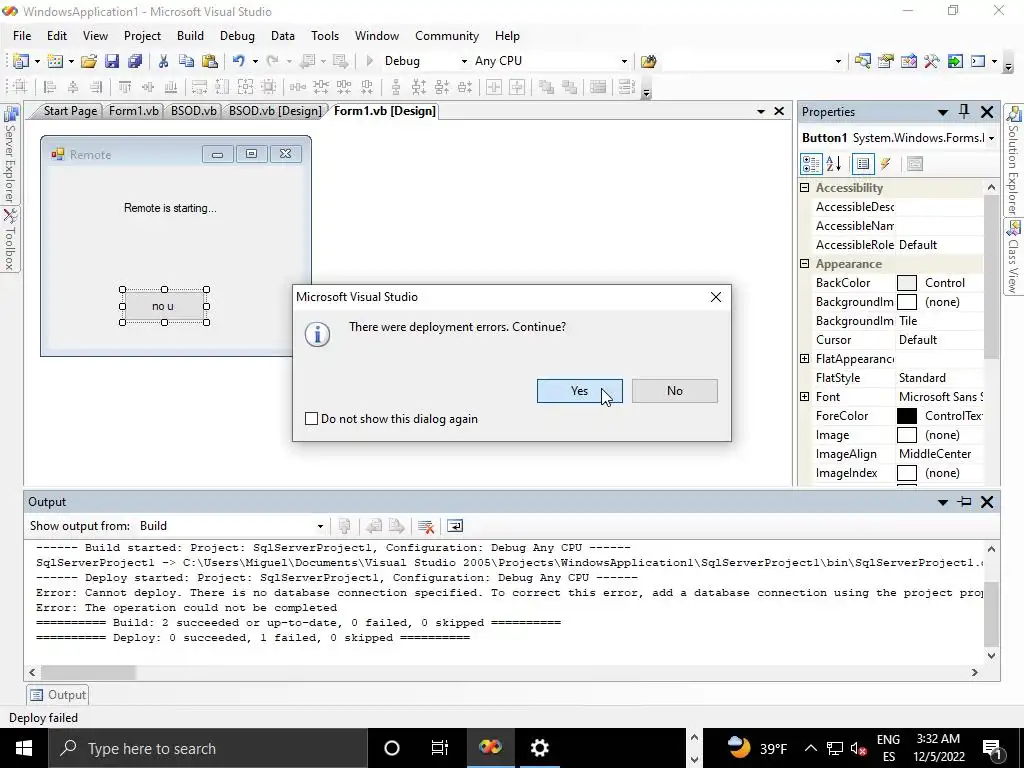Screen dimensions: 1024x768
Task: Switch to the BSOD.vb [Design] tab
Action: (275, 111)
